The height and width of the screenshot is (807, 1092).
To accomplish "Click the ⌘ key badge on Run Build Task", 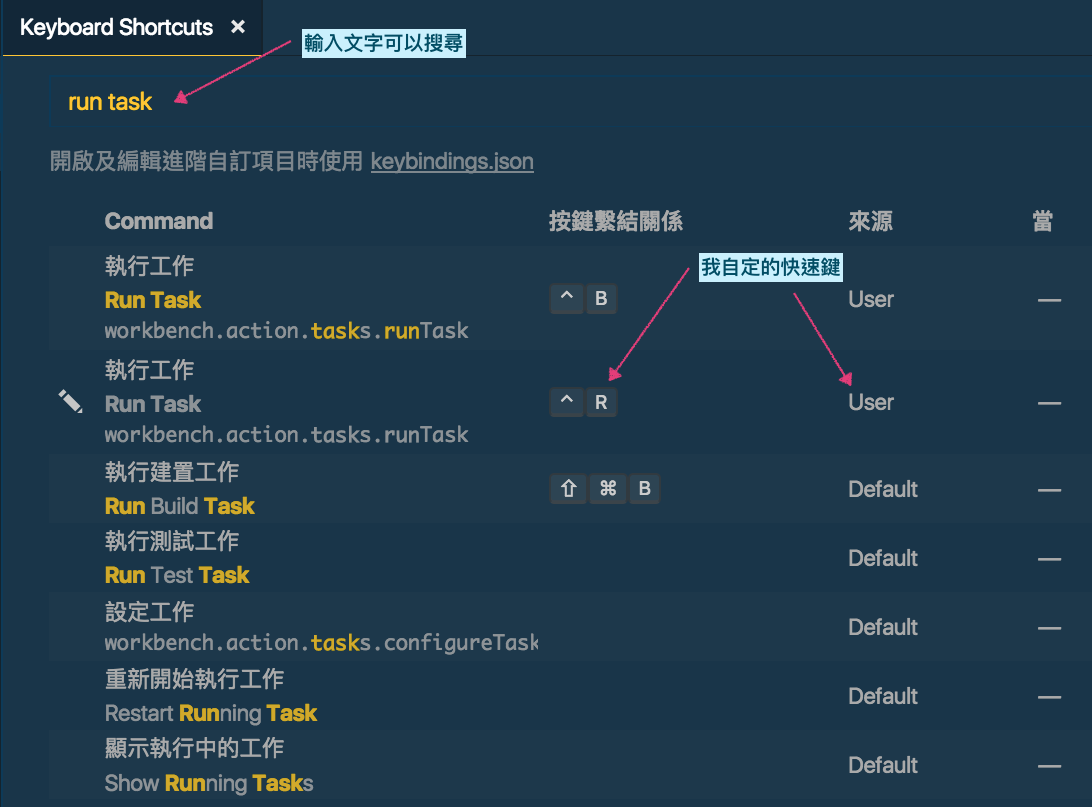I will tap(607, 489).
